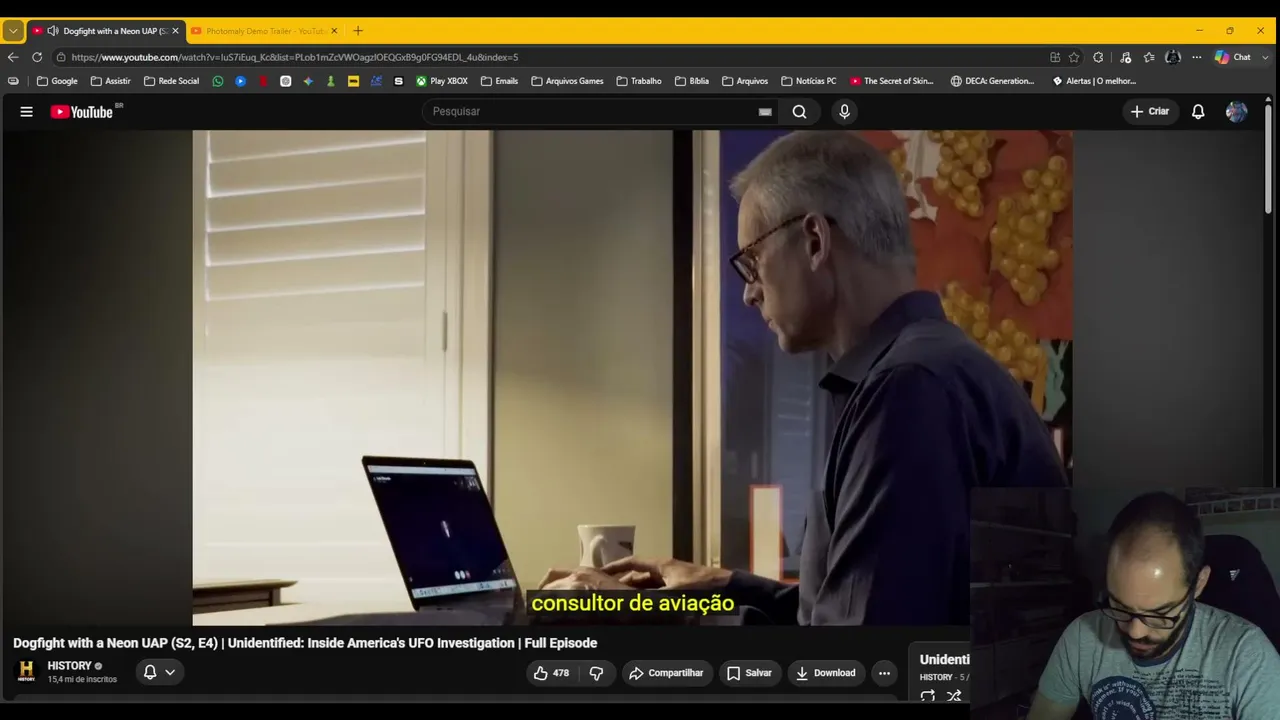Go to the YouTube home logo
Image resolution: width=1280 pixels, height=720 pixels.
point(82,112)
